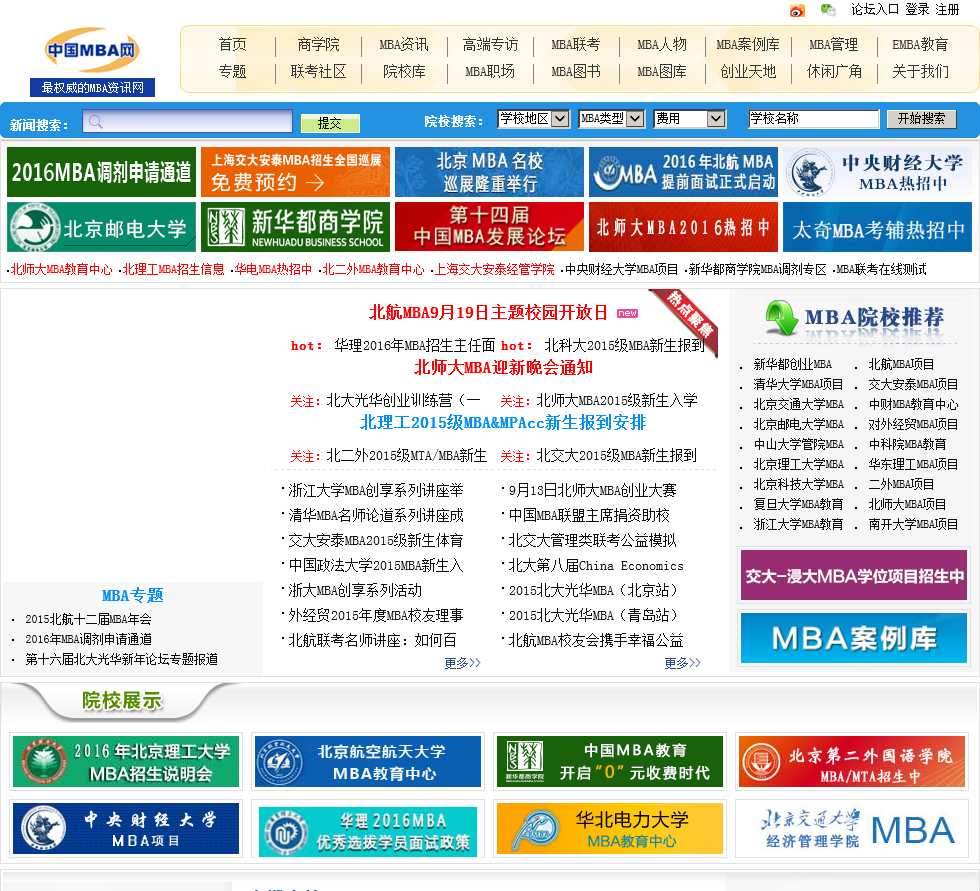Open 北京邮电大学 banner
Screen dimensions: 980x891
101,227
